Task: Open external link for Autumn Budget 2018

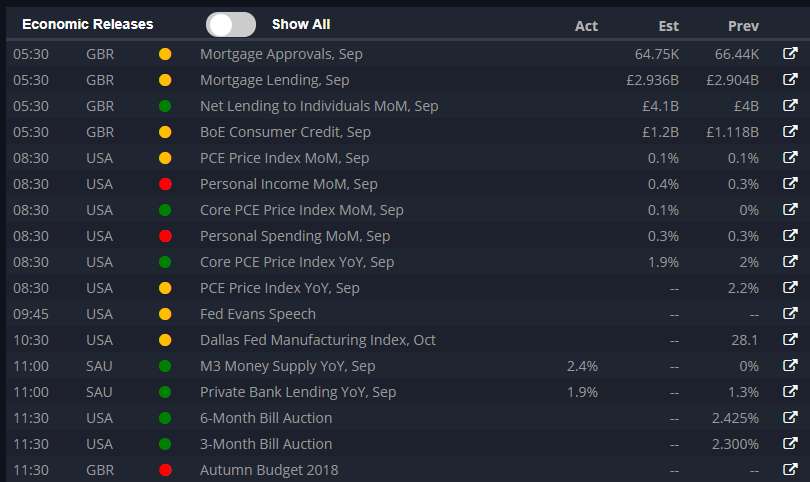Action: point(790,469)
